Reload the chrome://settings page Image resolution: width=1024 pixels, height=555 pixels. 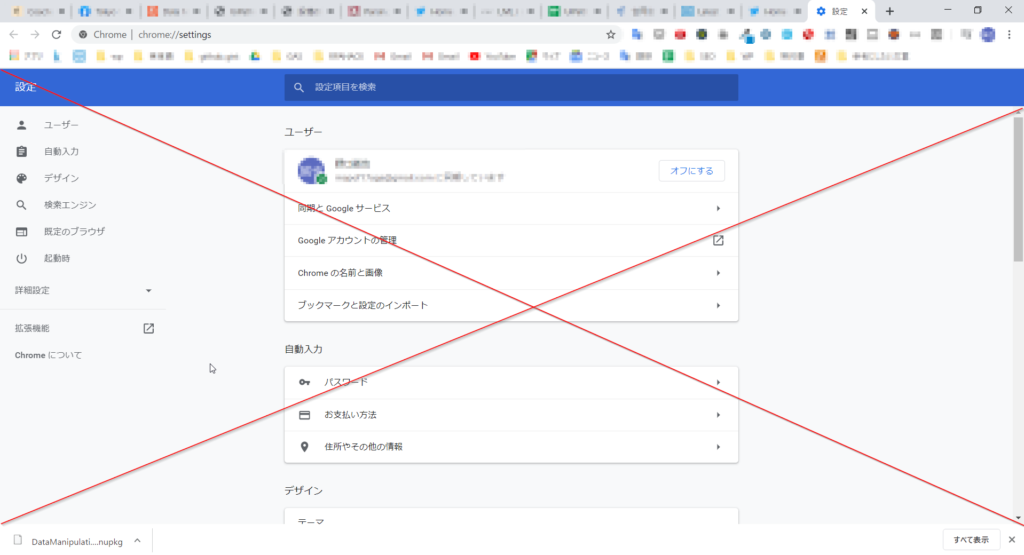click(56, 35)
